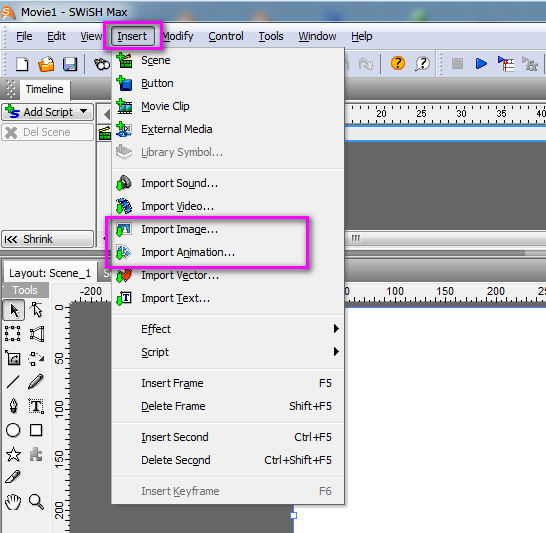Click frame 30 on timeline ruler
Viewport: 546px width, 533px height.
point(461,113)
